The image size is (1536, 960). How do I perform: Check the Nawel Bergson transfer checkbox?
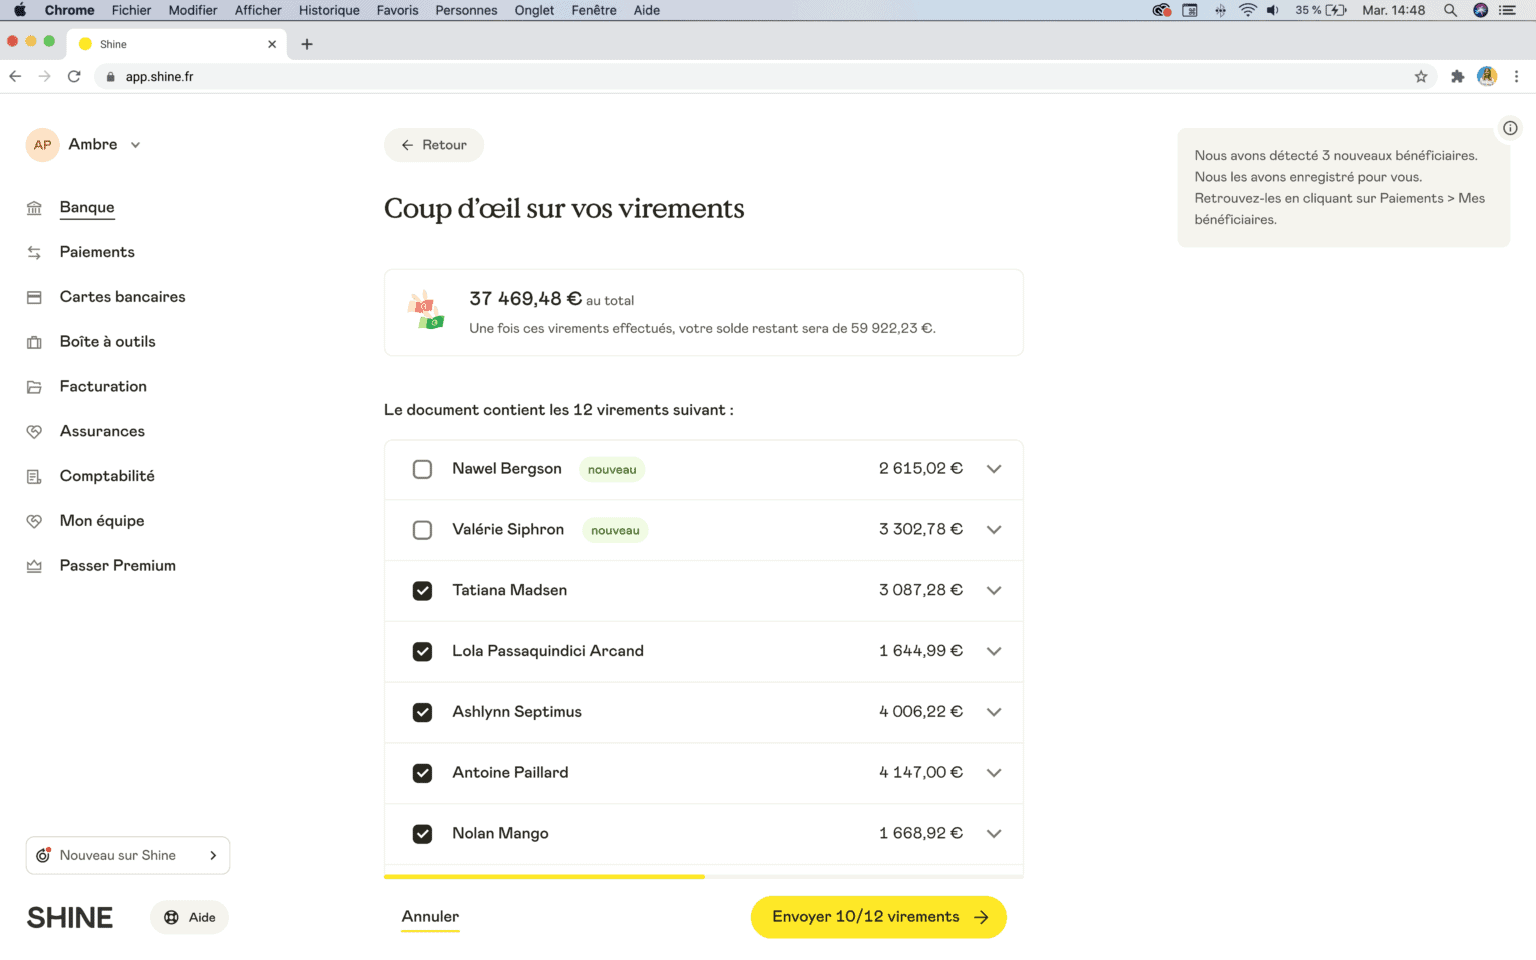click(422, 469)
